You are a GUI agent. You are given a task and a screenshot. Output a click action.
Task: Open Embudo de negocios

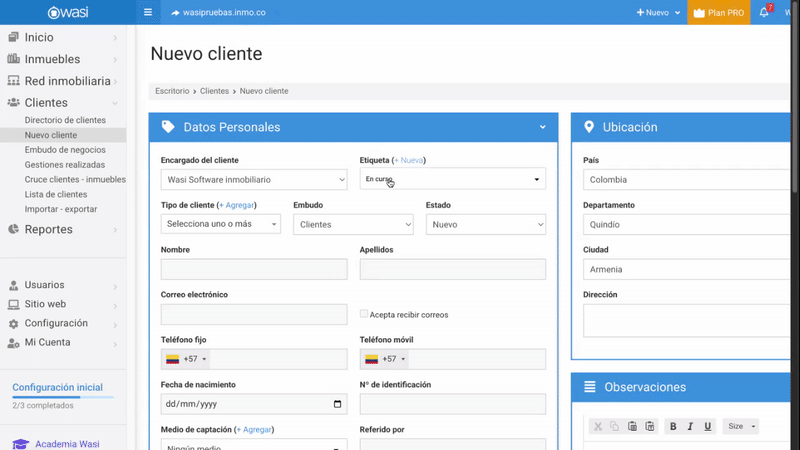pos(65,149)
